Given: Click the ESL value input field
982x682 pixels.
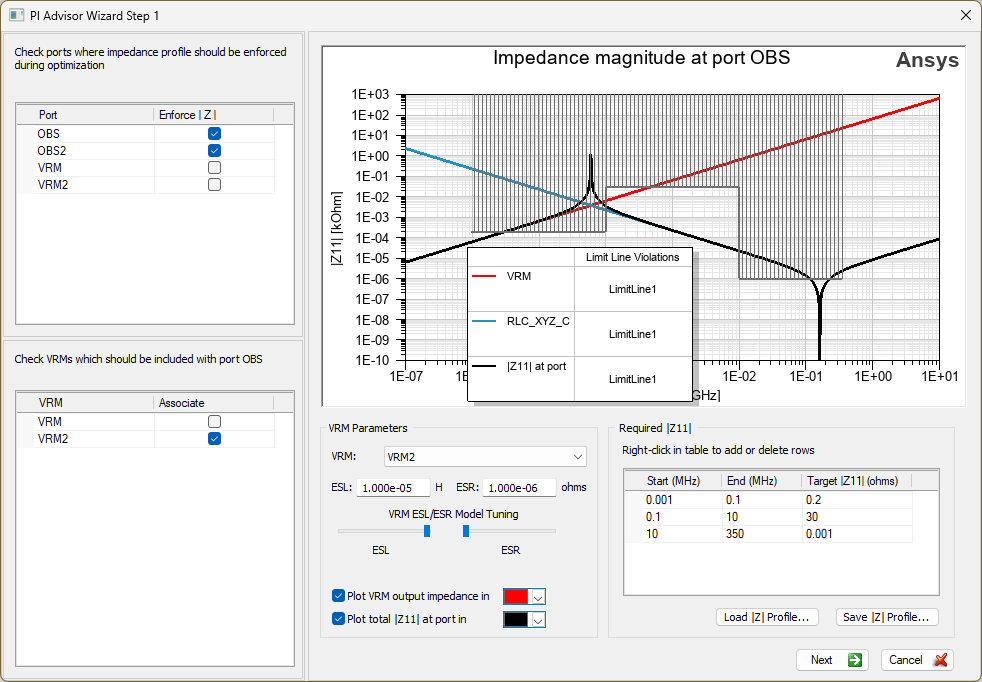Looking at the screenshot, I should (392, 488).
